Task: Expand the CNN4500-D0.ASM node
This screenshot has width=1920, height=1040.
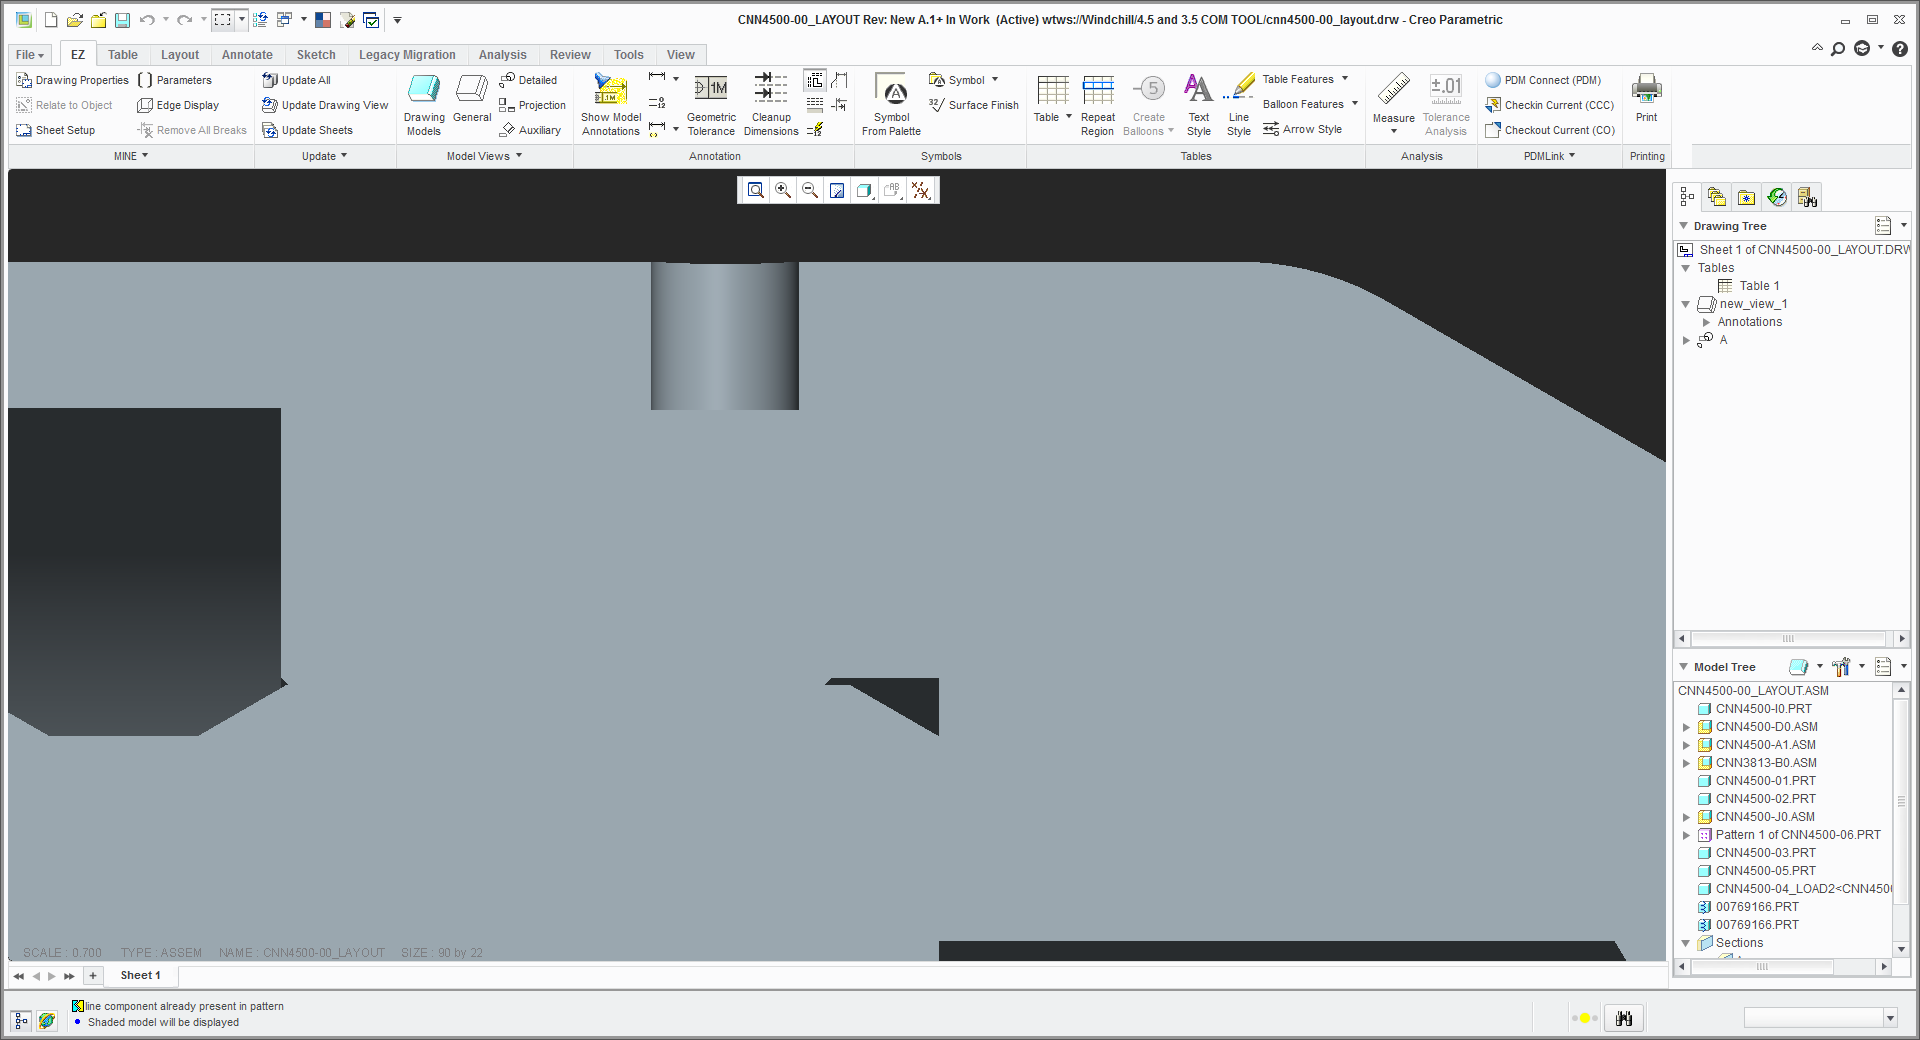Action: pos(1686,727)
